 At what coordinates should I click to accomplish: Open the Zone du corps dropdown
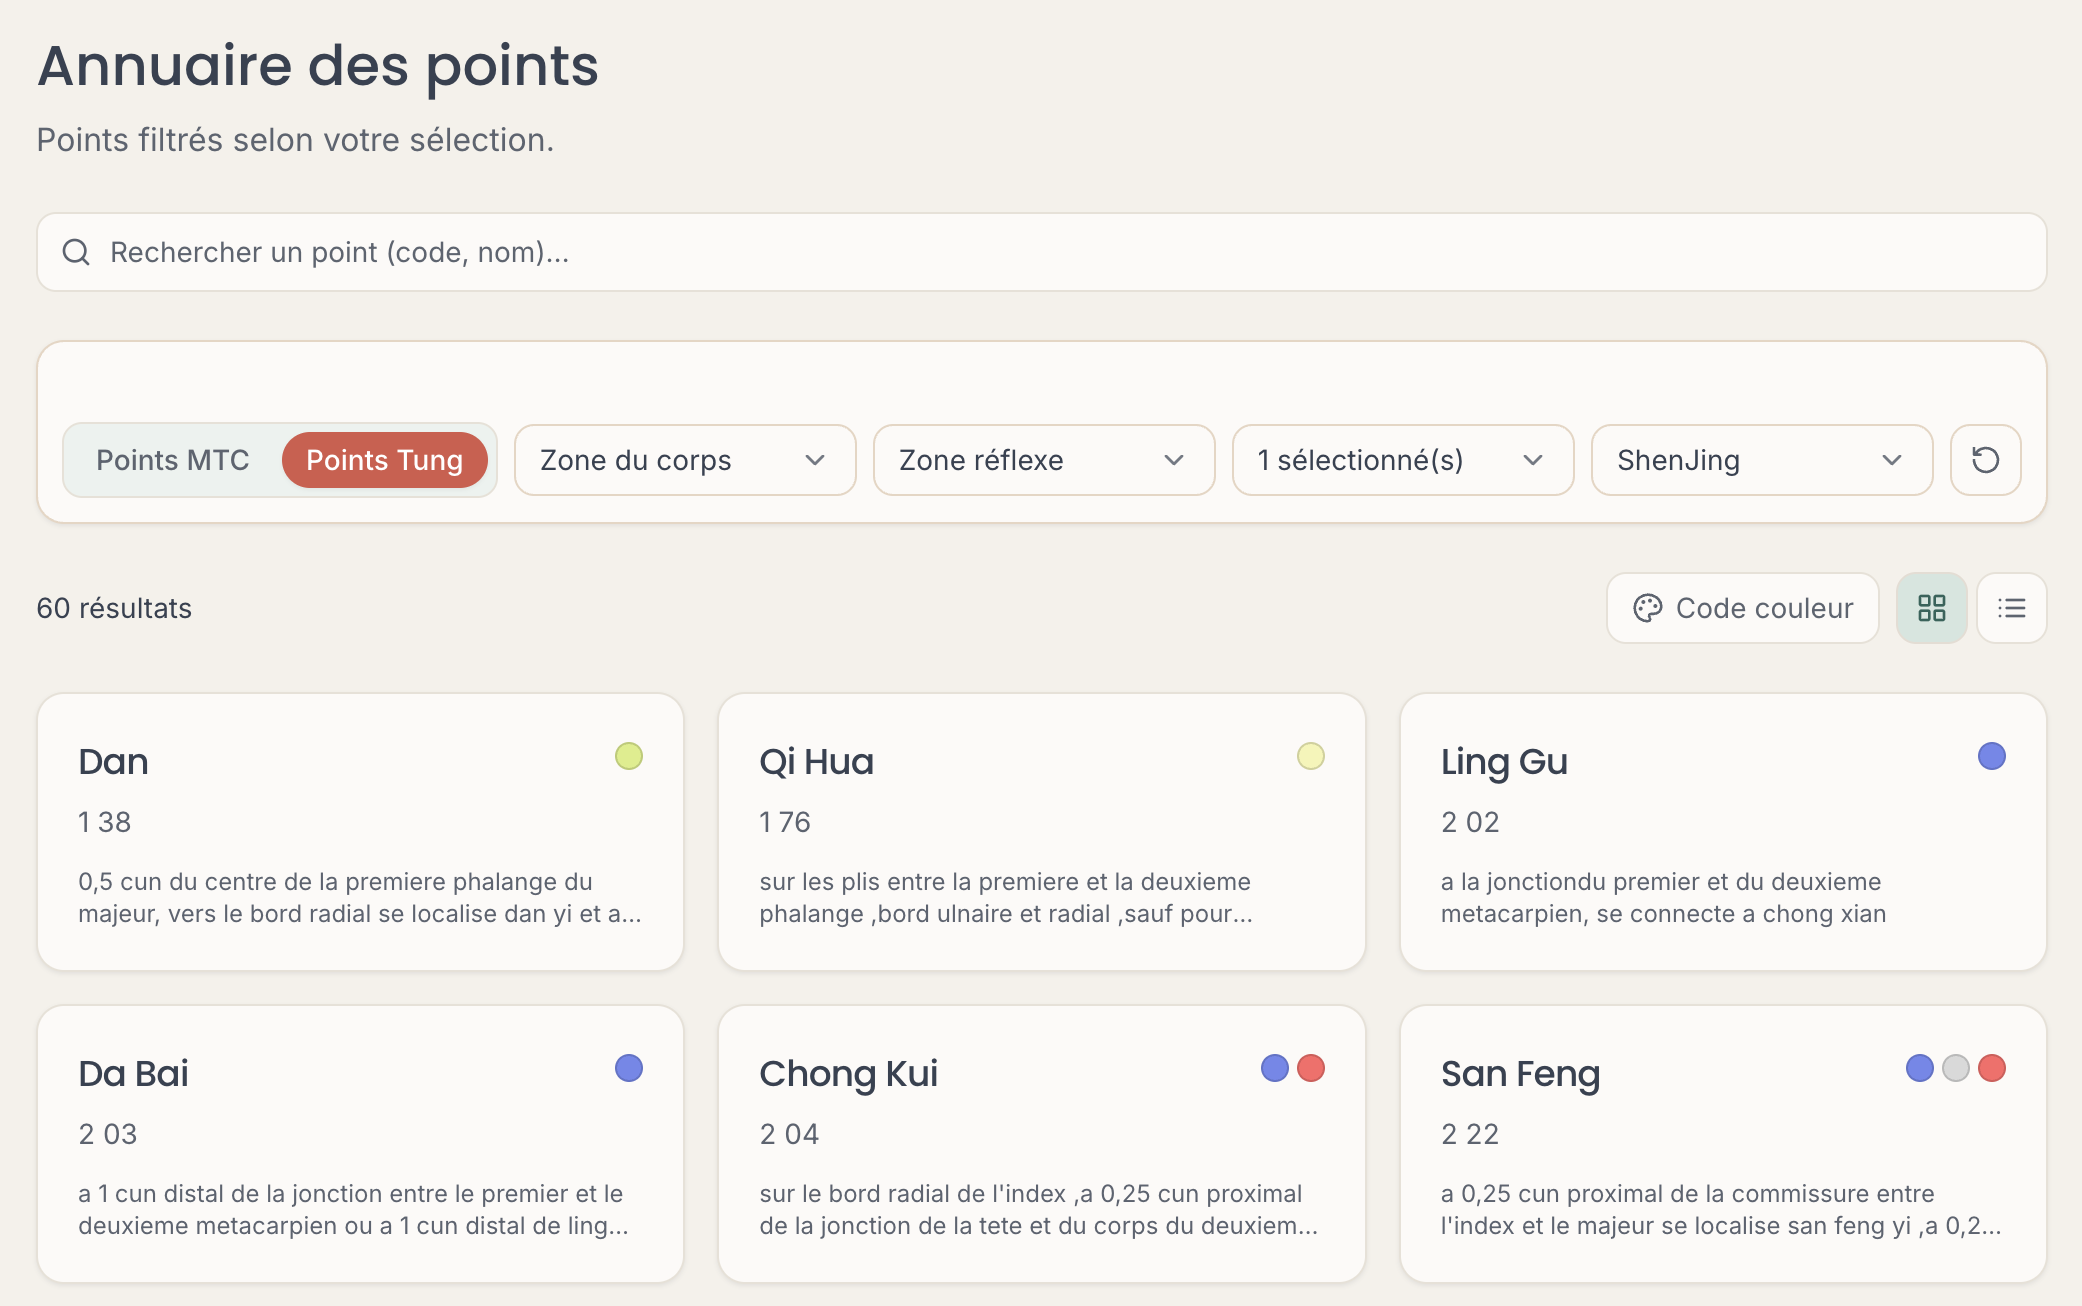pos(685,460)
